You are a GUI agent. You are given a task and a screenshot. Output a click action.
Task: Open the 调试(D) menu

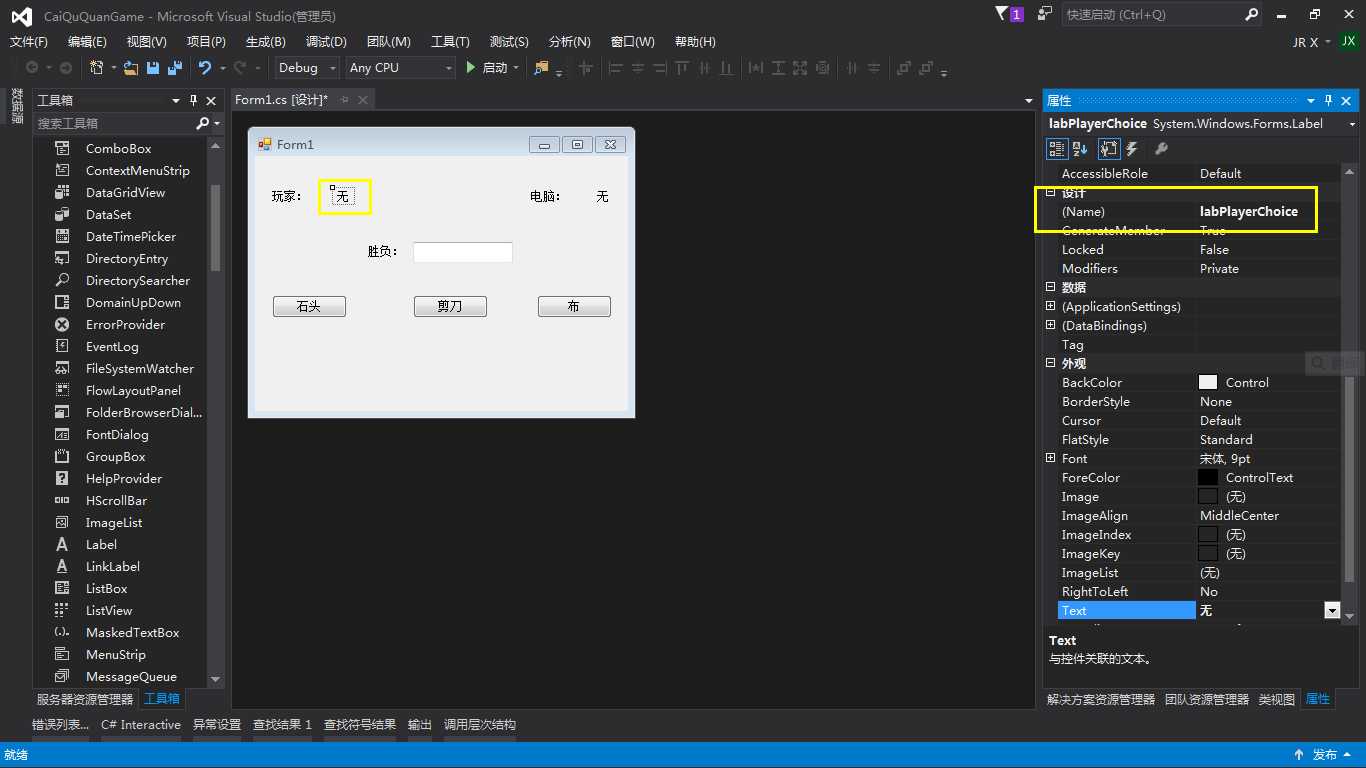tap(326, 41)
